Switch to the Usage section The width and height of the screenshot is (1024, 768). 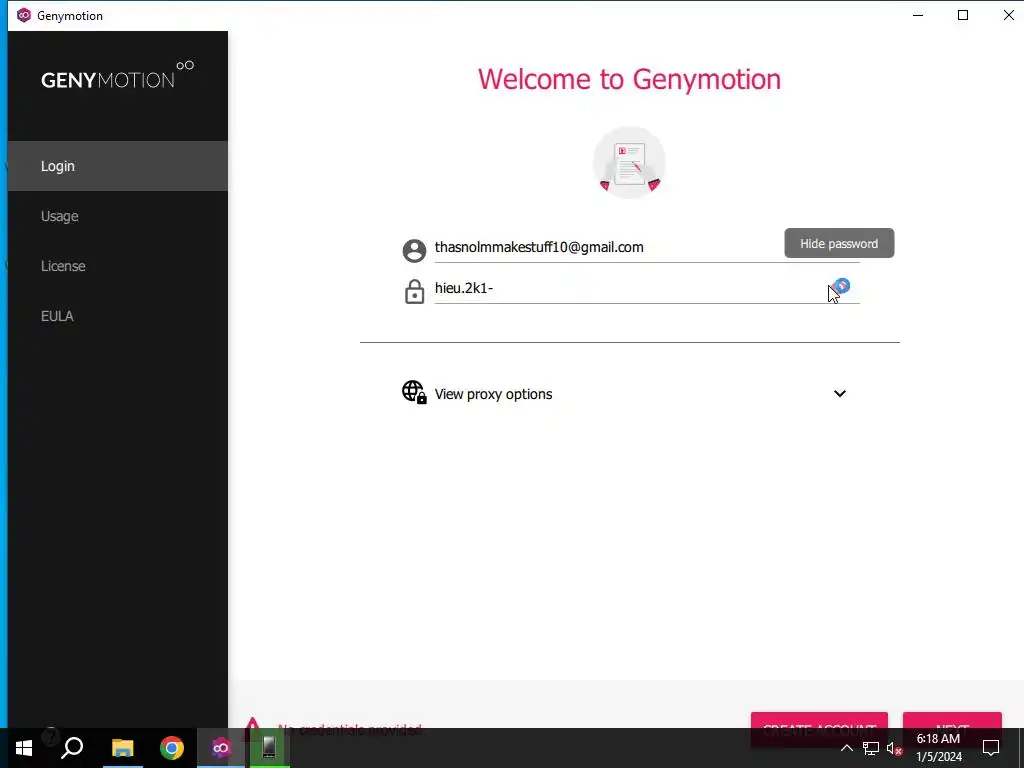(x=118, y=216)
